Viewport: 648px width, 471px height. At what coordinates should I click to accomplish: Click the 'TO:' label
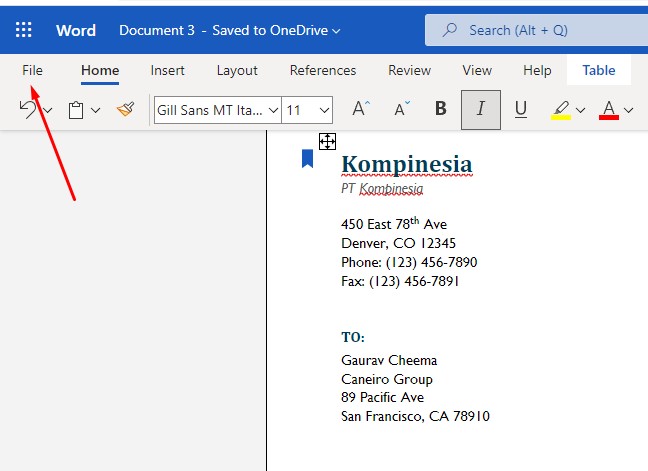(x=353, y=337)
